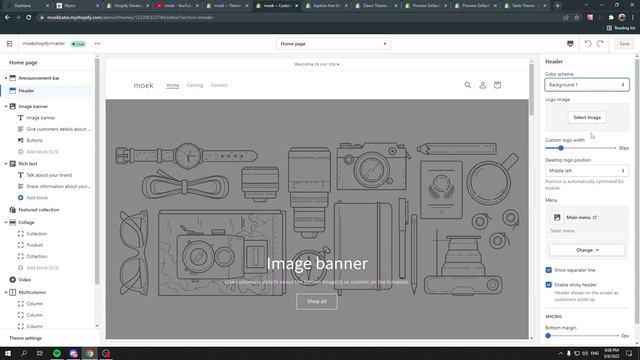640x360 pixels.
Task: Open the Home page template dropdown
Action: point(333,44)
